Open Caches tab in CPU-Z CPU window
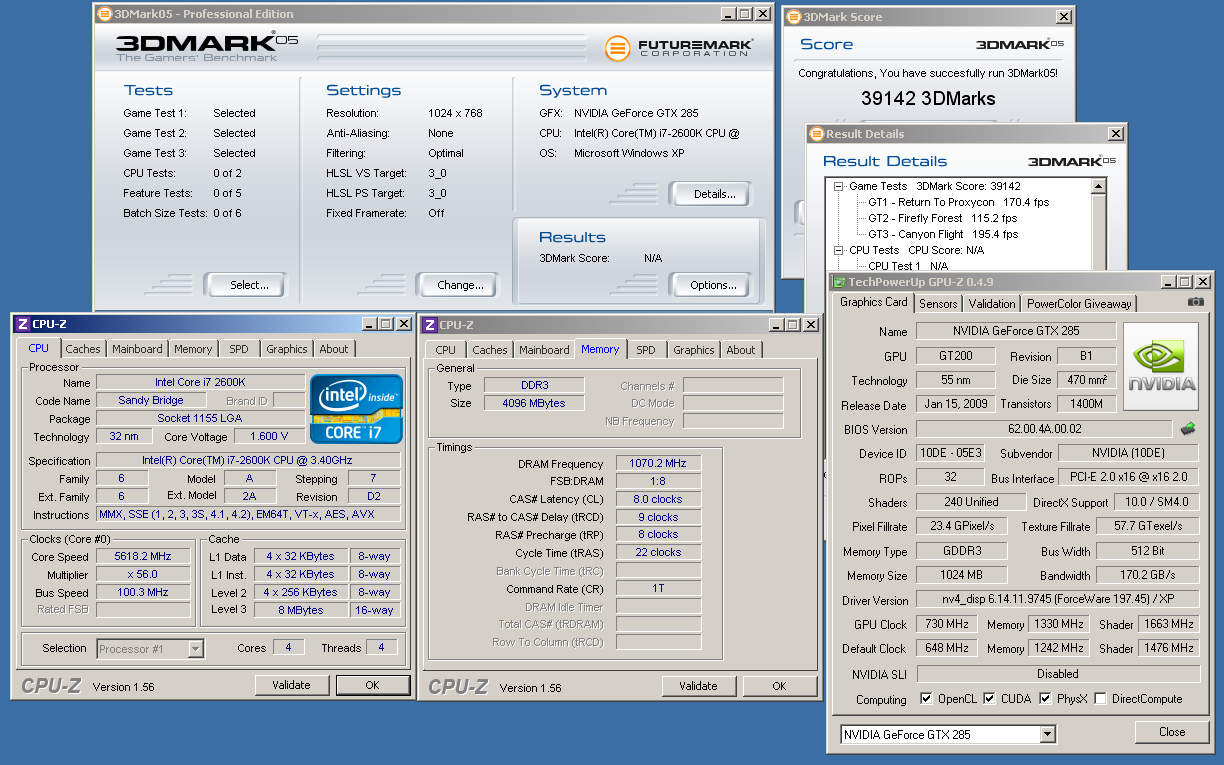This screenshot has height=765, width=1224. [x=83, y=349]
